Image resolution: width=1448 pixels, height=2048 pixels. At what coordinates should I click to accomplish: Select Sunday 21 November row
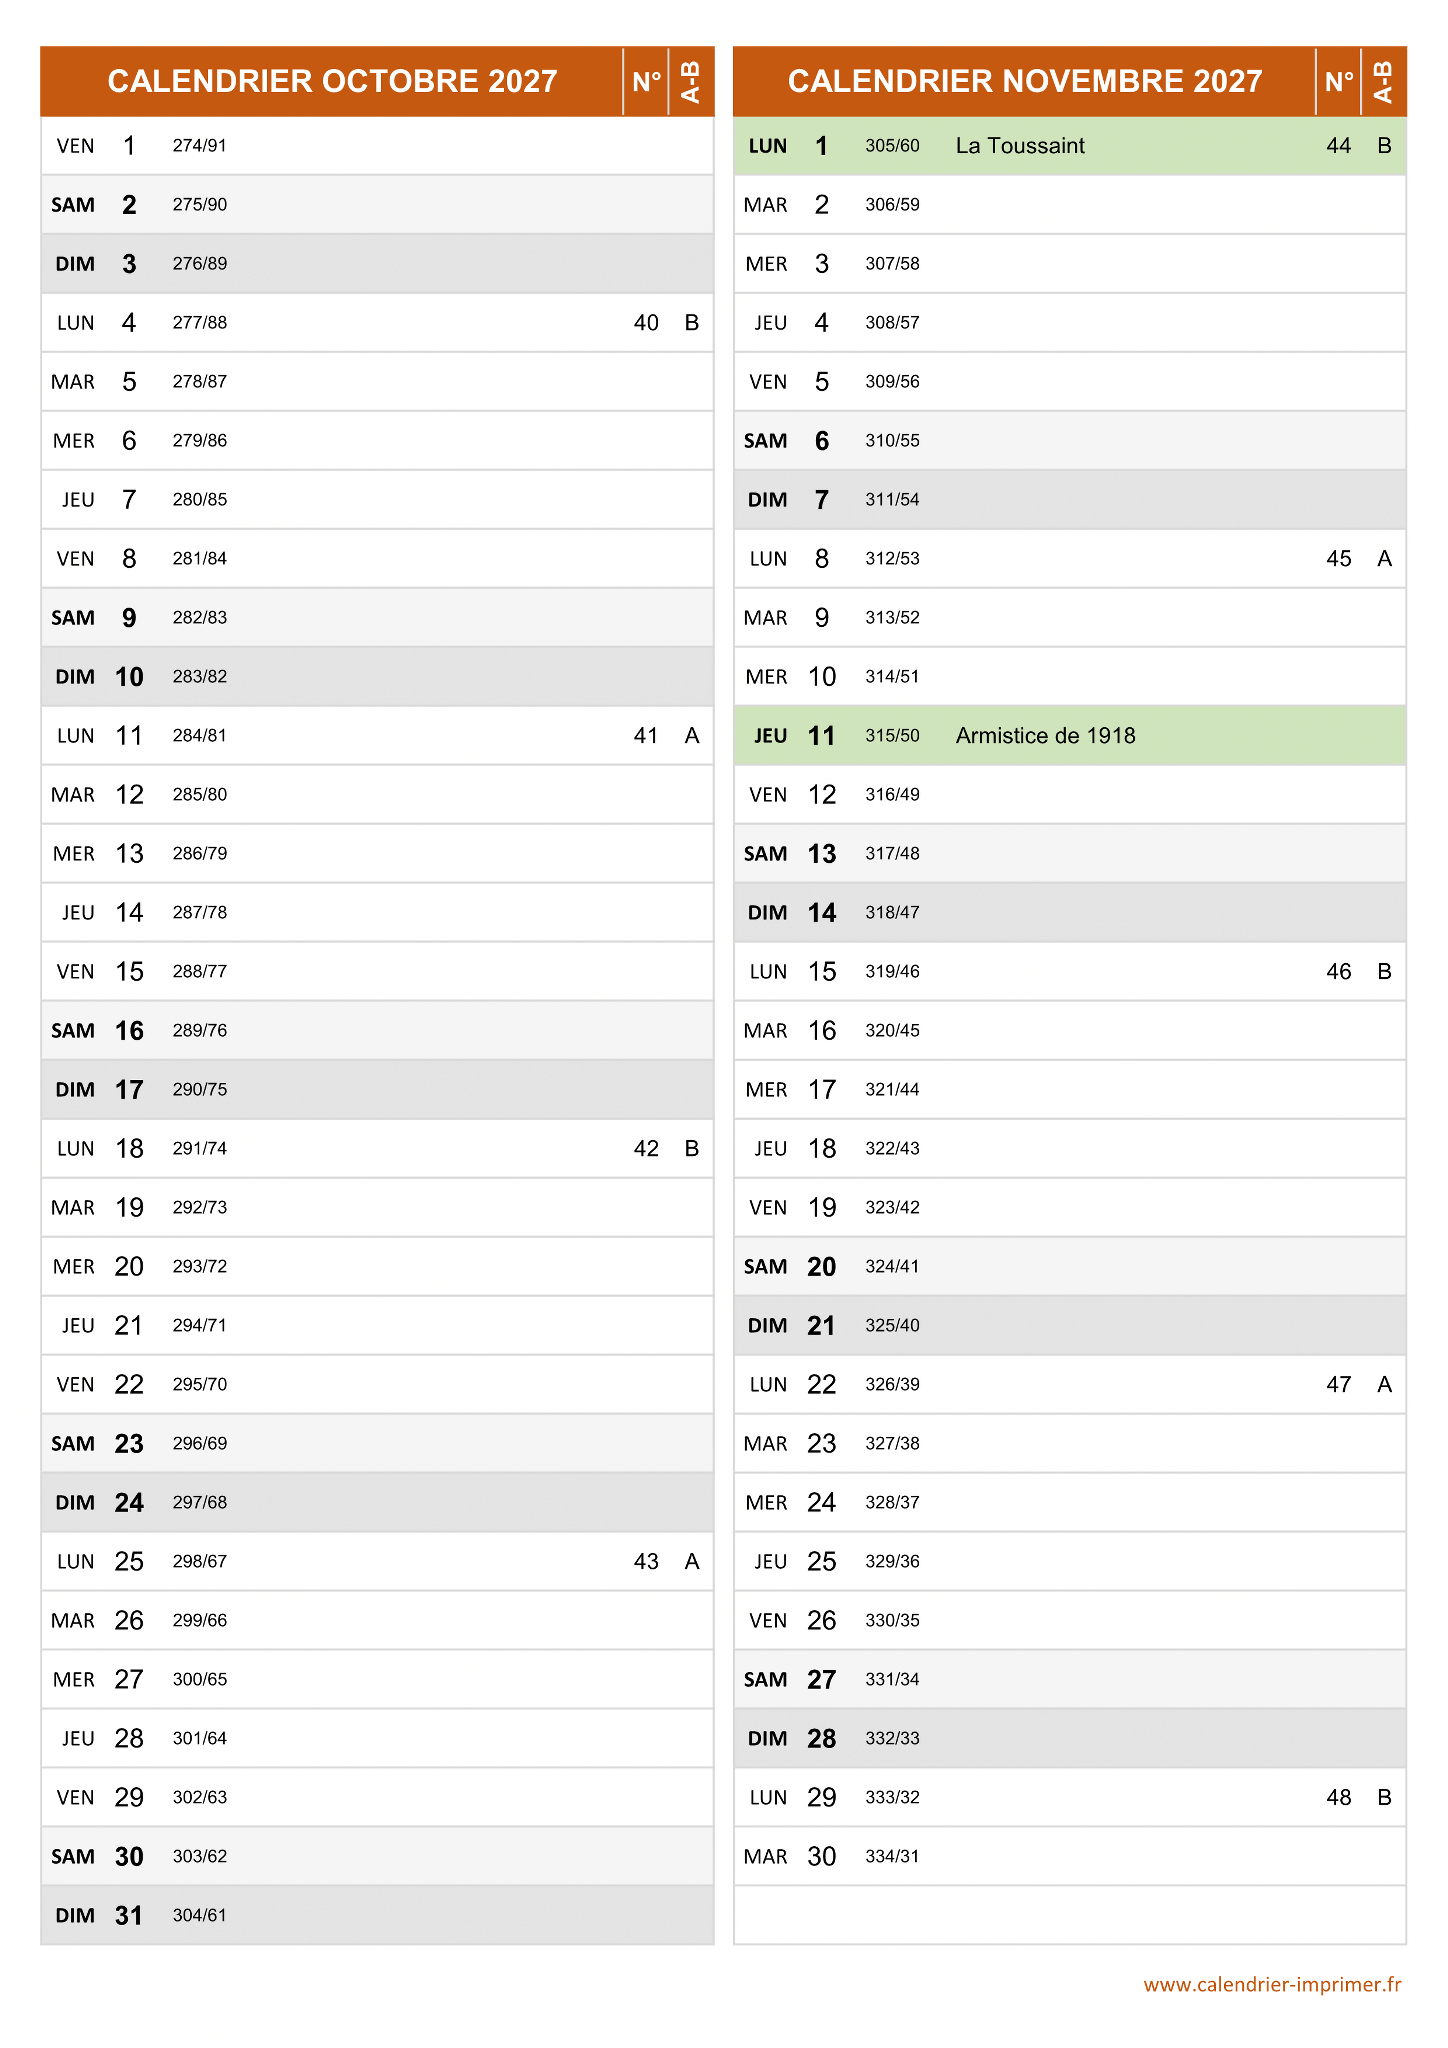tap(1069, 1326)
